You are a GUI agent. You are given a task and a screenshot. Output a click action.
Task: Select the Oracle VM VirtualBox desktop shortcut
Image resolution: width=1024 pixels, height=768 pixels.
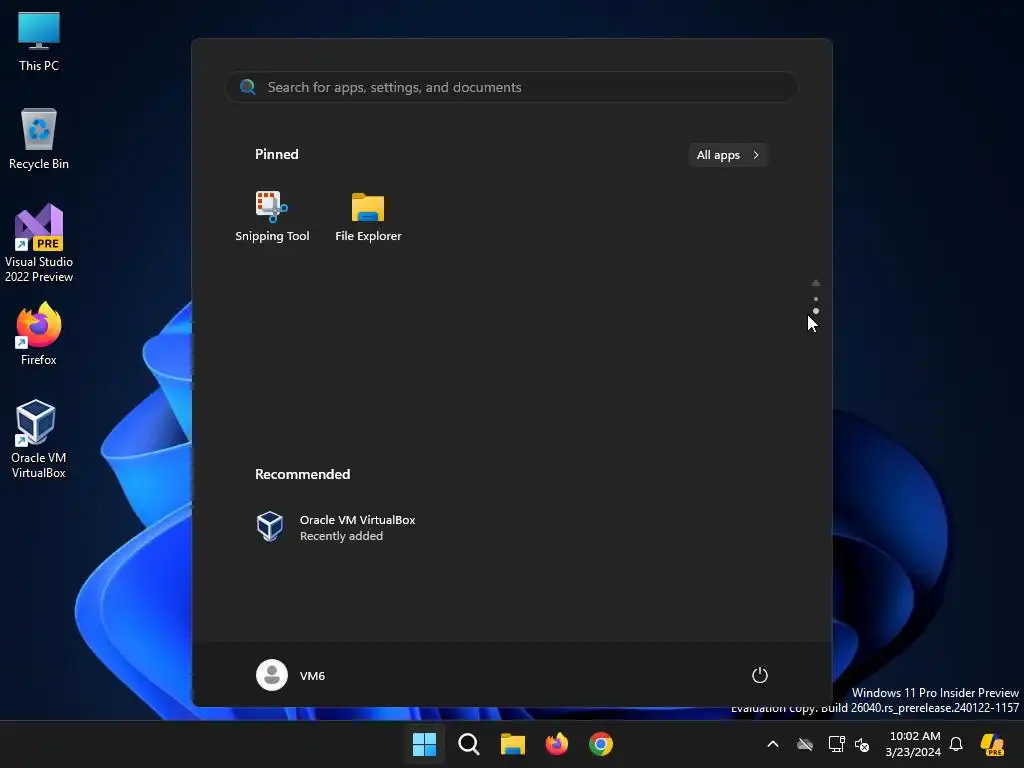click(x=39, y=439)
